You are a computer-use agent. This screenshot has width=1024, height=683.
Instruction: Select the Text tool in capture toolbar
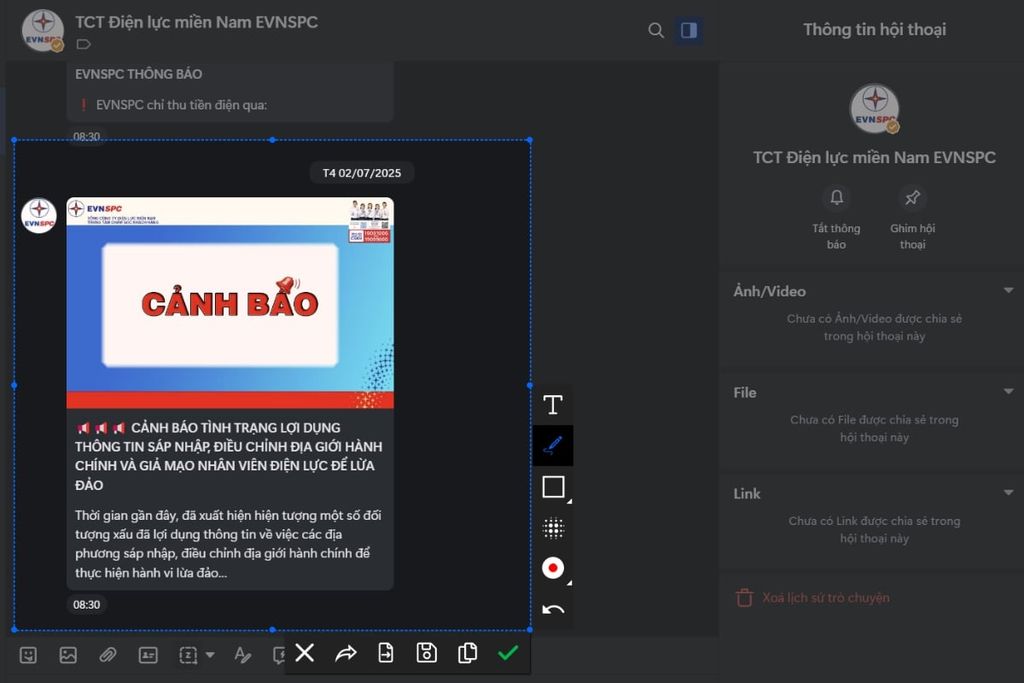(553, 405)
